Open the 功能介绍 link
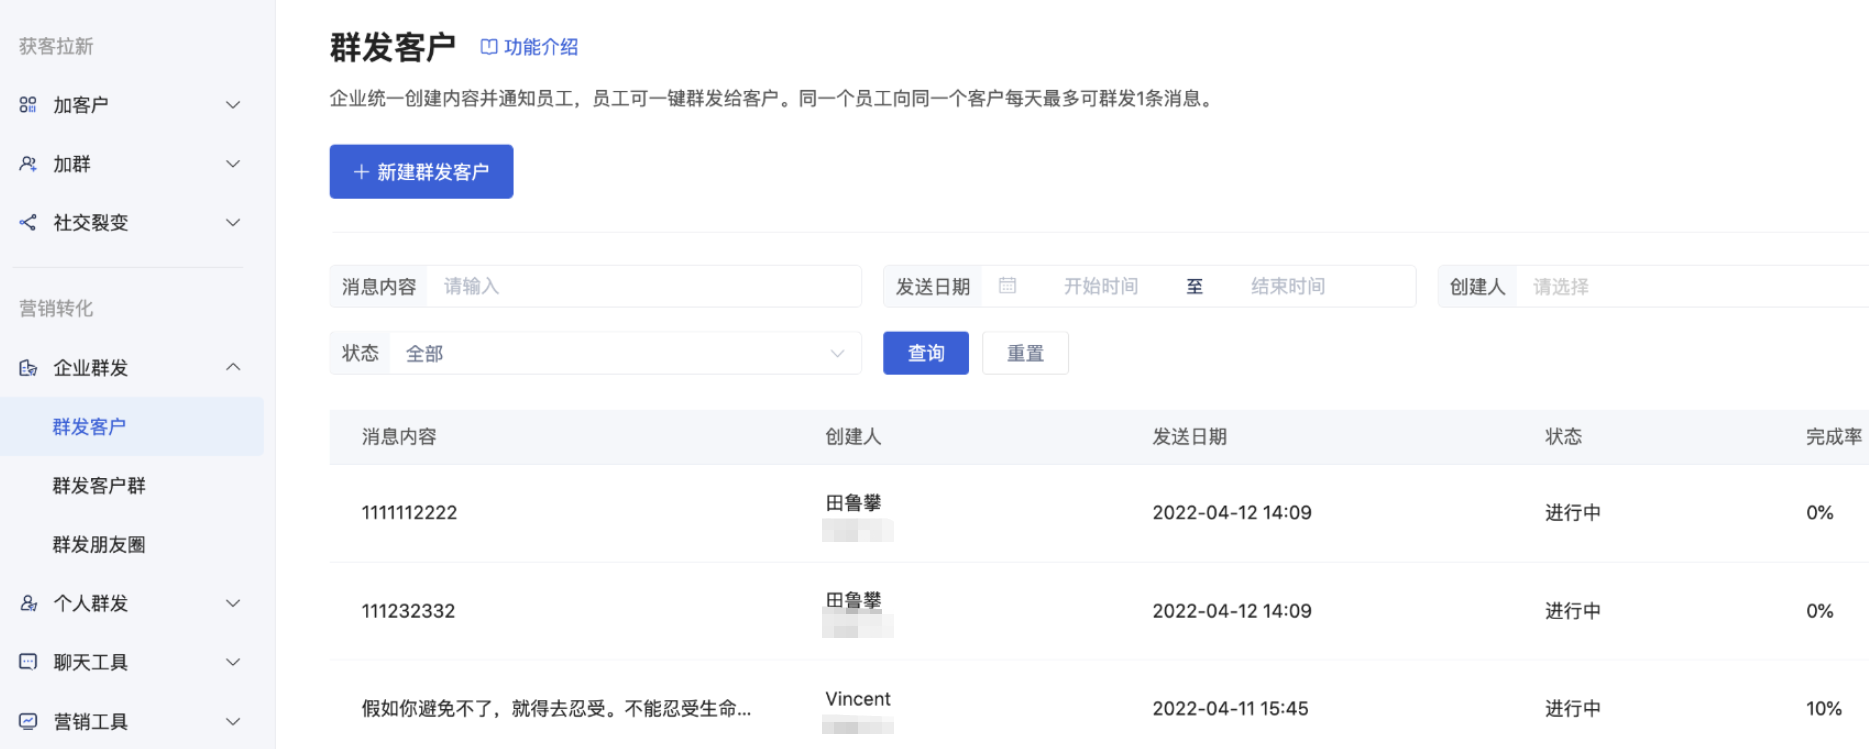The width and height of the screenshot is (1869, 749). coord(541,47)
